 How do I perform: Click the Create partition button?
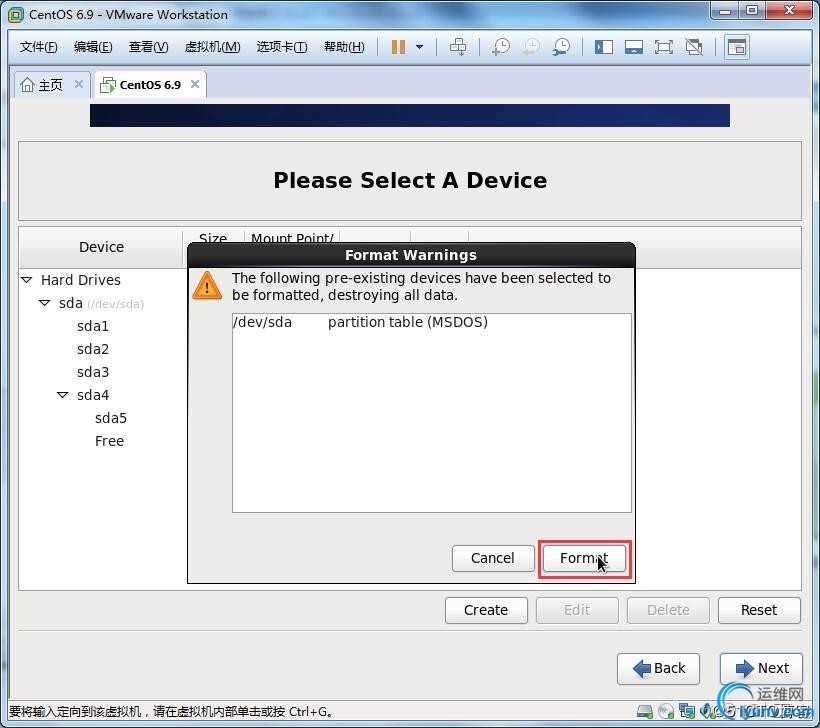point(486,610)
